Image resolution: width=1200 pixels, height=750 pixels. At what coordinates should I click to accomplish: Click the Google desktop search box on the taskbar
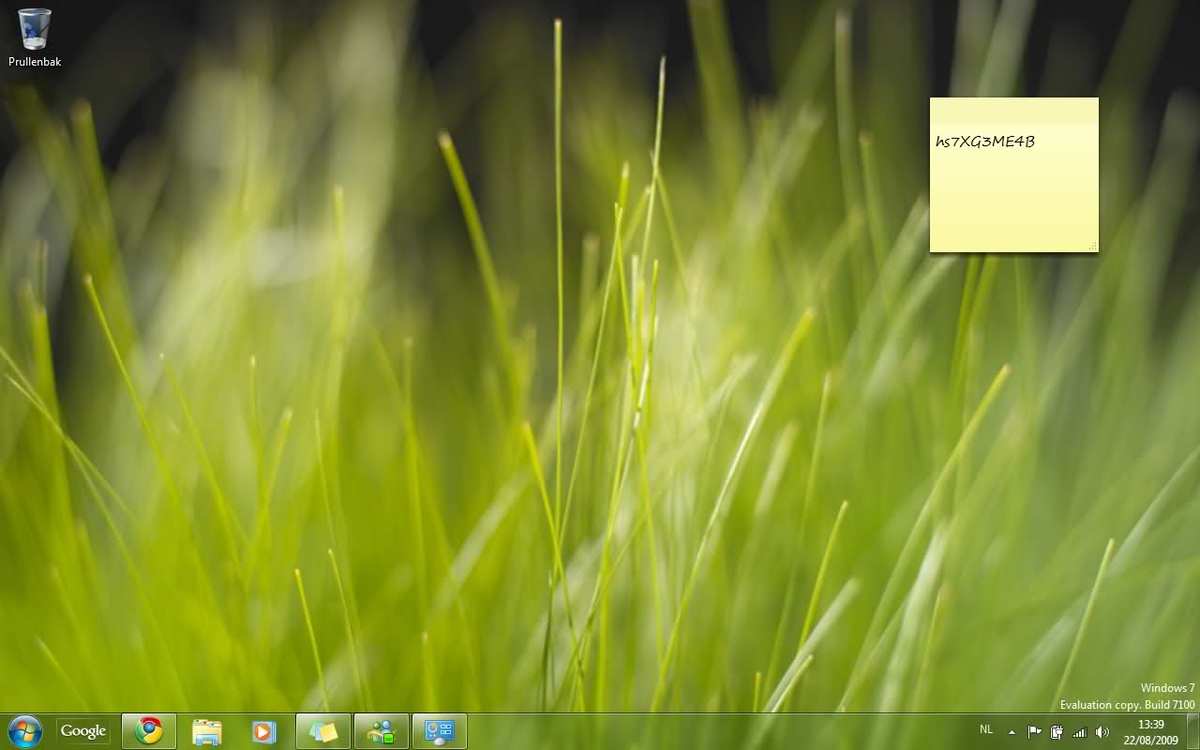click(83, 731)
